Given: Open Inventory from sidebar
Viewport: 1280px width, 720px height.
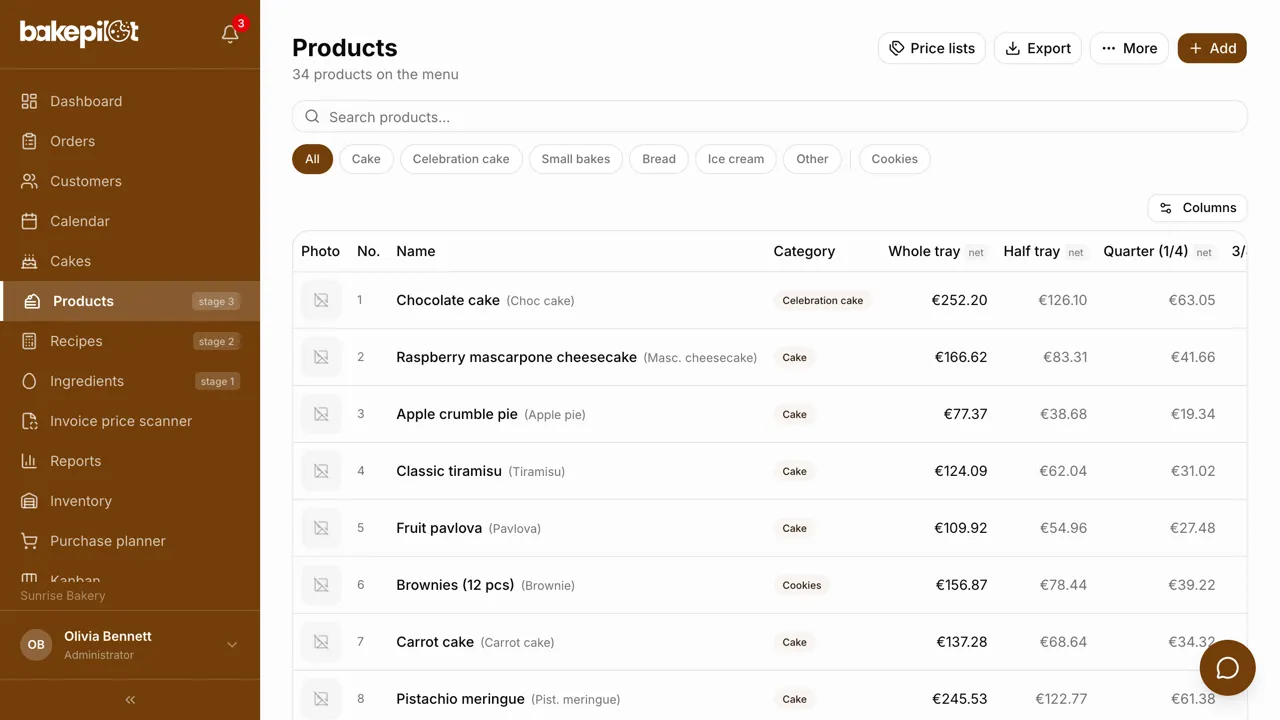Looking at the screenshot, I should coord(130,501).
